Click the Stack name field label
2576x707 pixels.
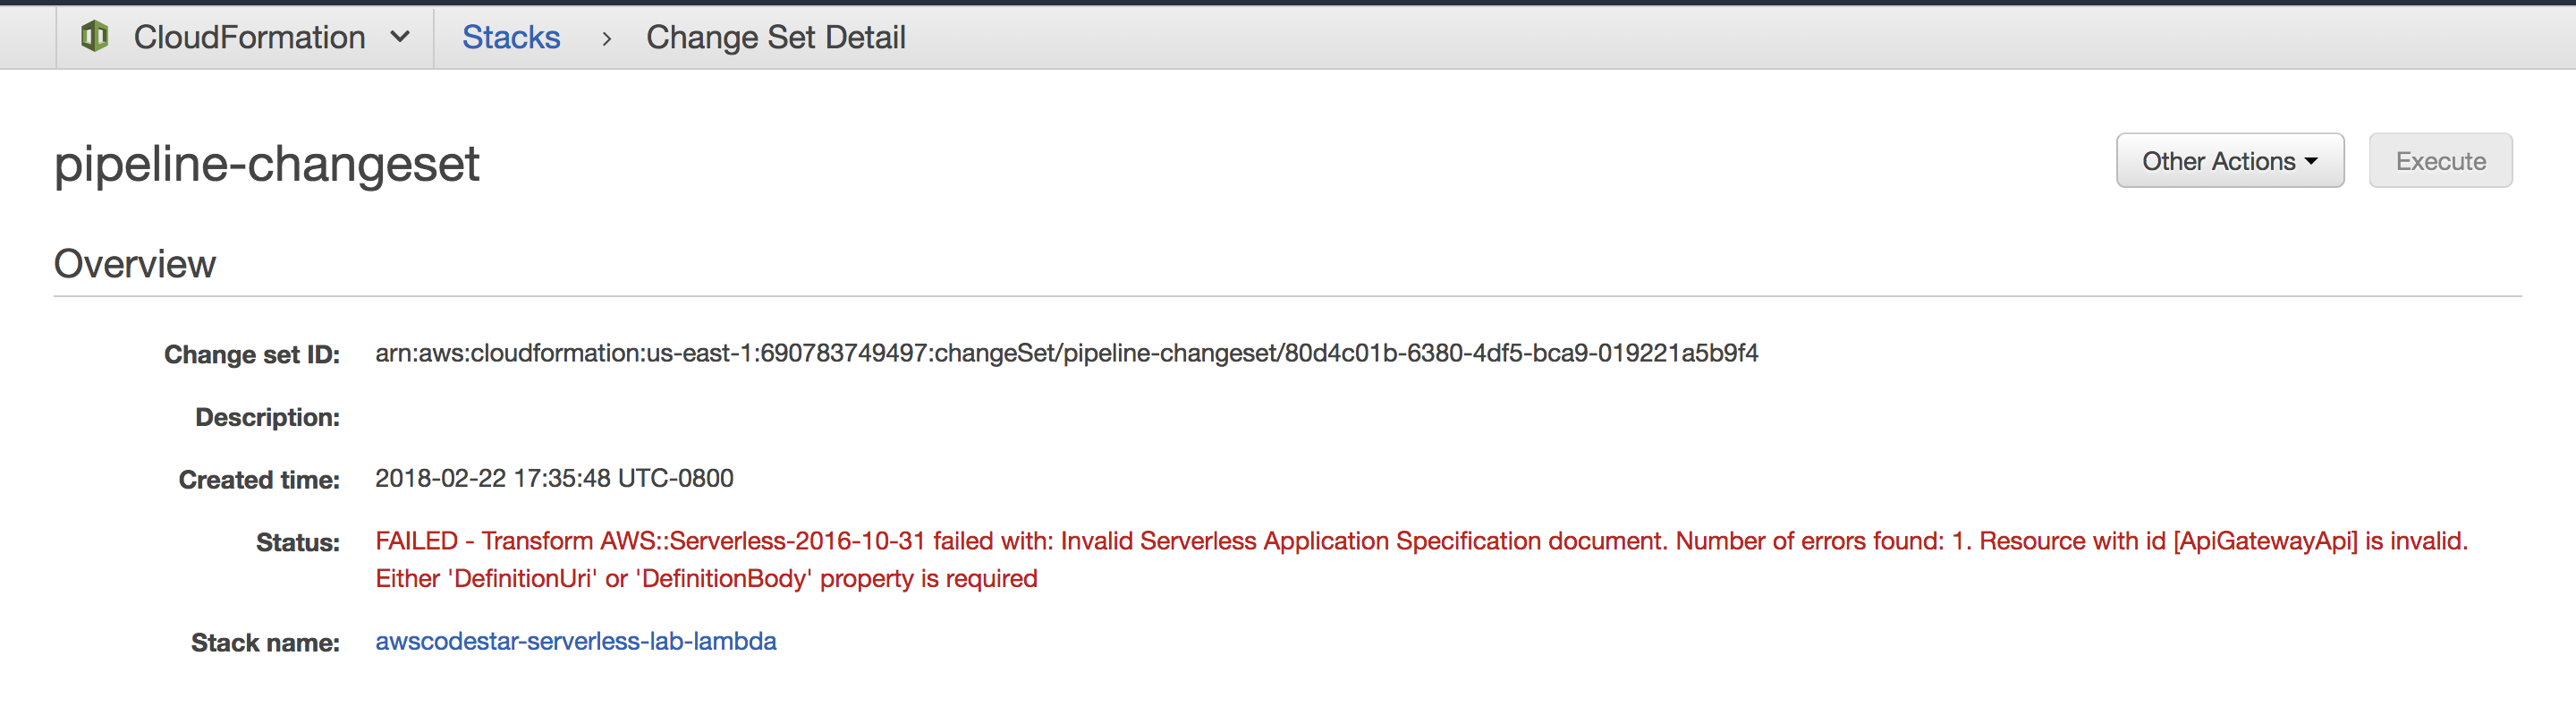tap(264, 641)
